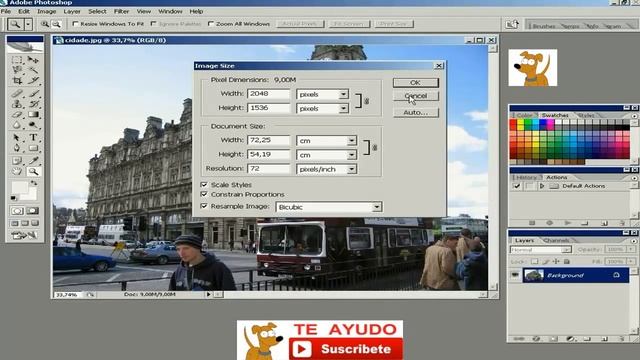Uncheck Resample Image checkbox
Screen dimensions: 640x360
pos(204,207)
